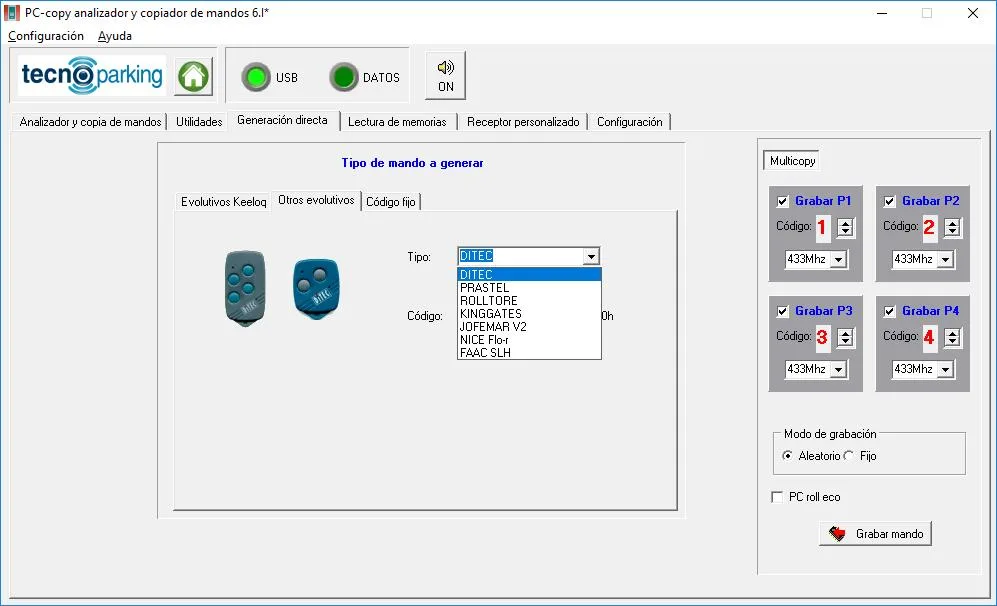Open the P4 433Mhz frequency dropdown
The image size is (997, 606).
pos(945,369)
